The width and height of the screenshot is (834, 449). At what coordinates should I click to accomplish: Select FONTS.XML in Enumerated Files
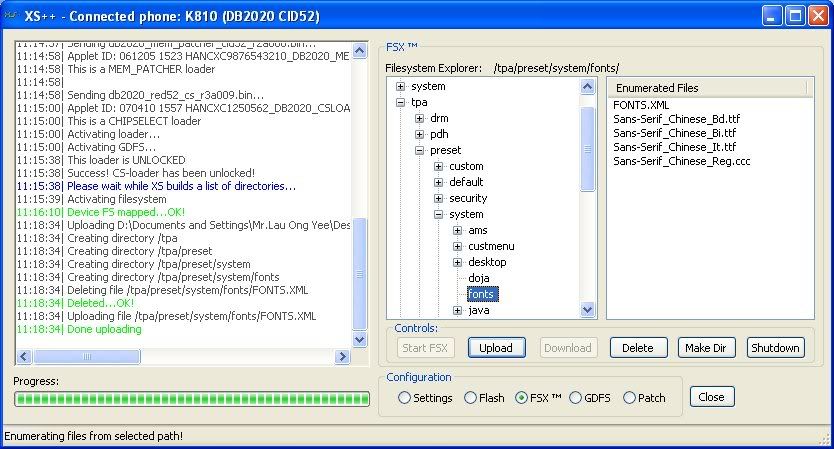(643, 105)
